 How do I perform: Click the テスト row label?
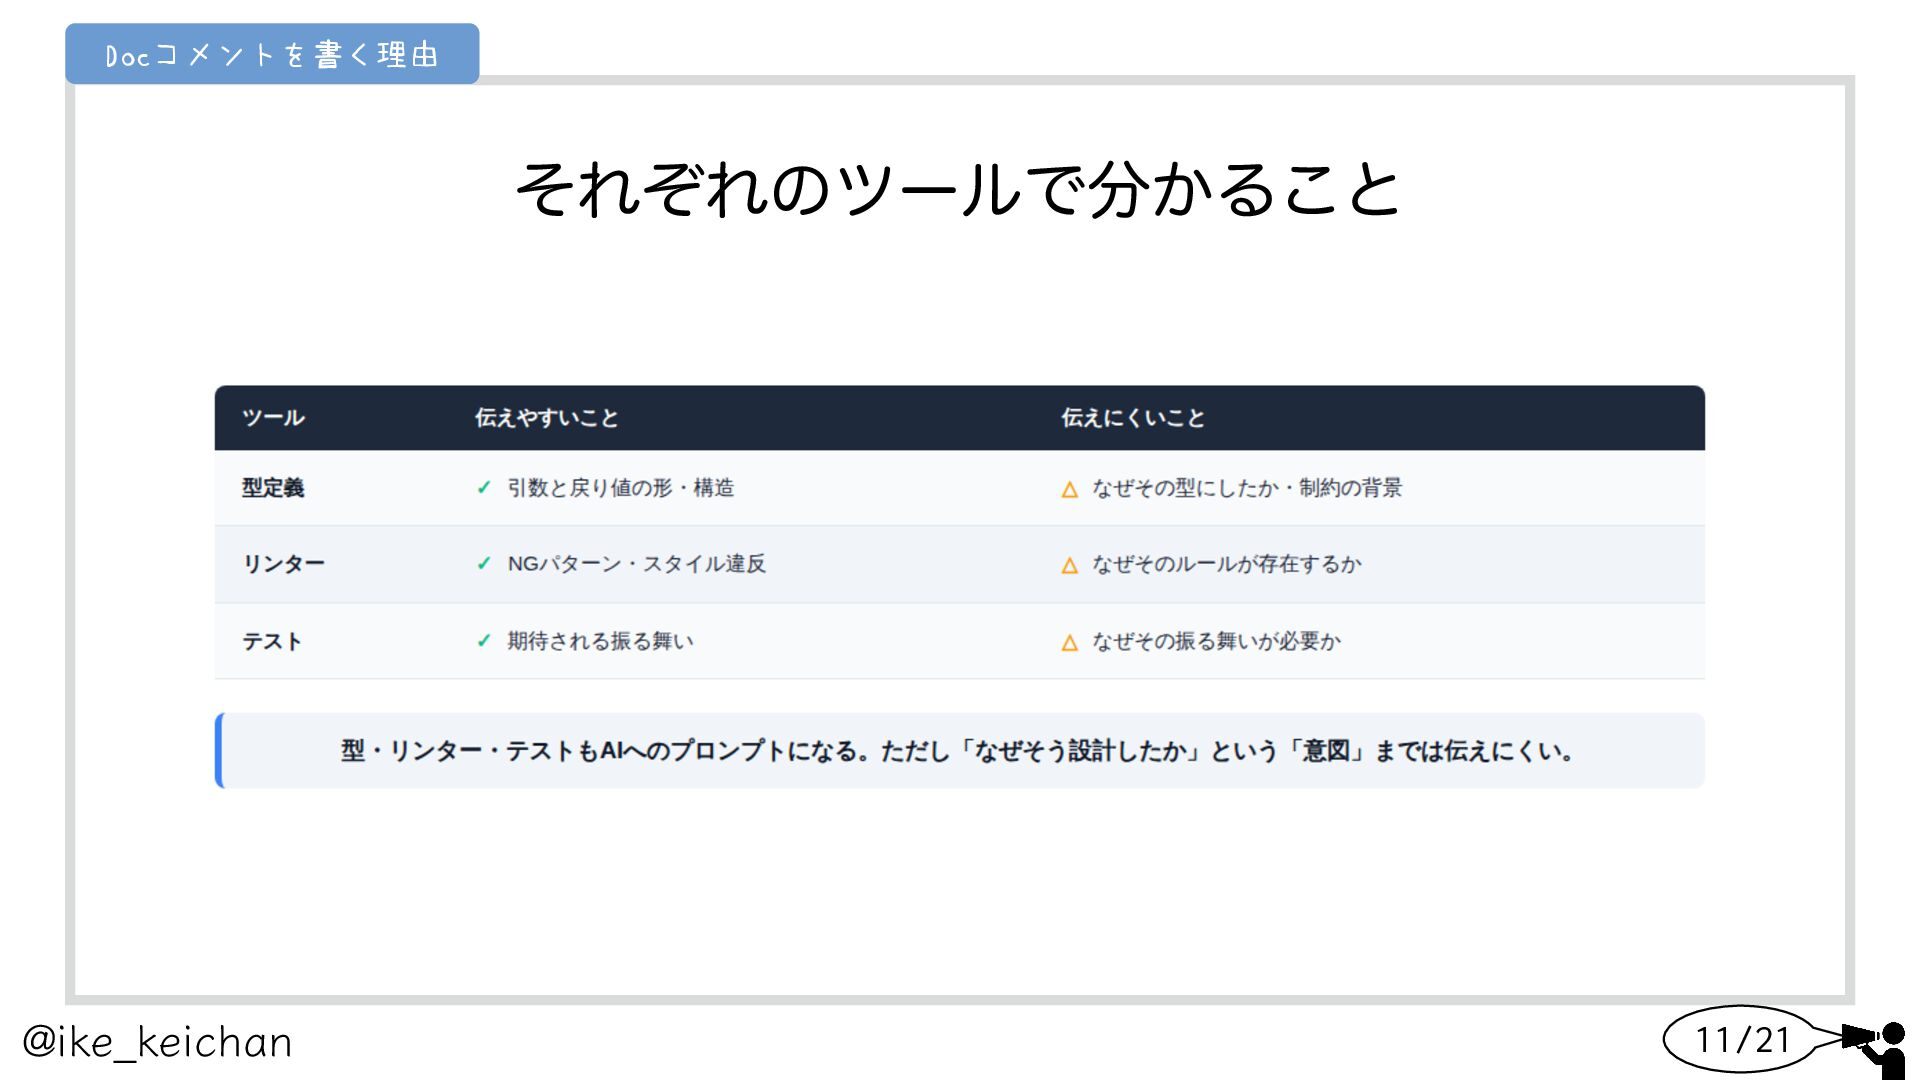coord(271,641)
